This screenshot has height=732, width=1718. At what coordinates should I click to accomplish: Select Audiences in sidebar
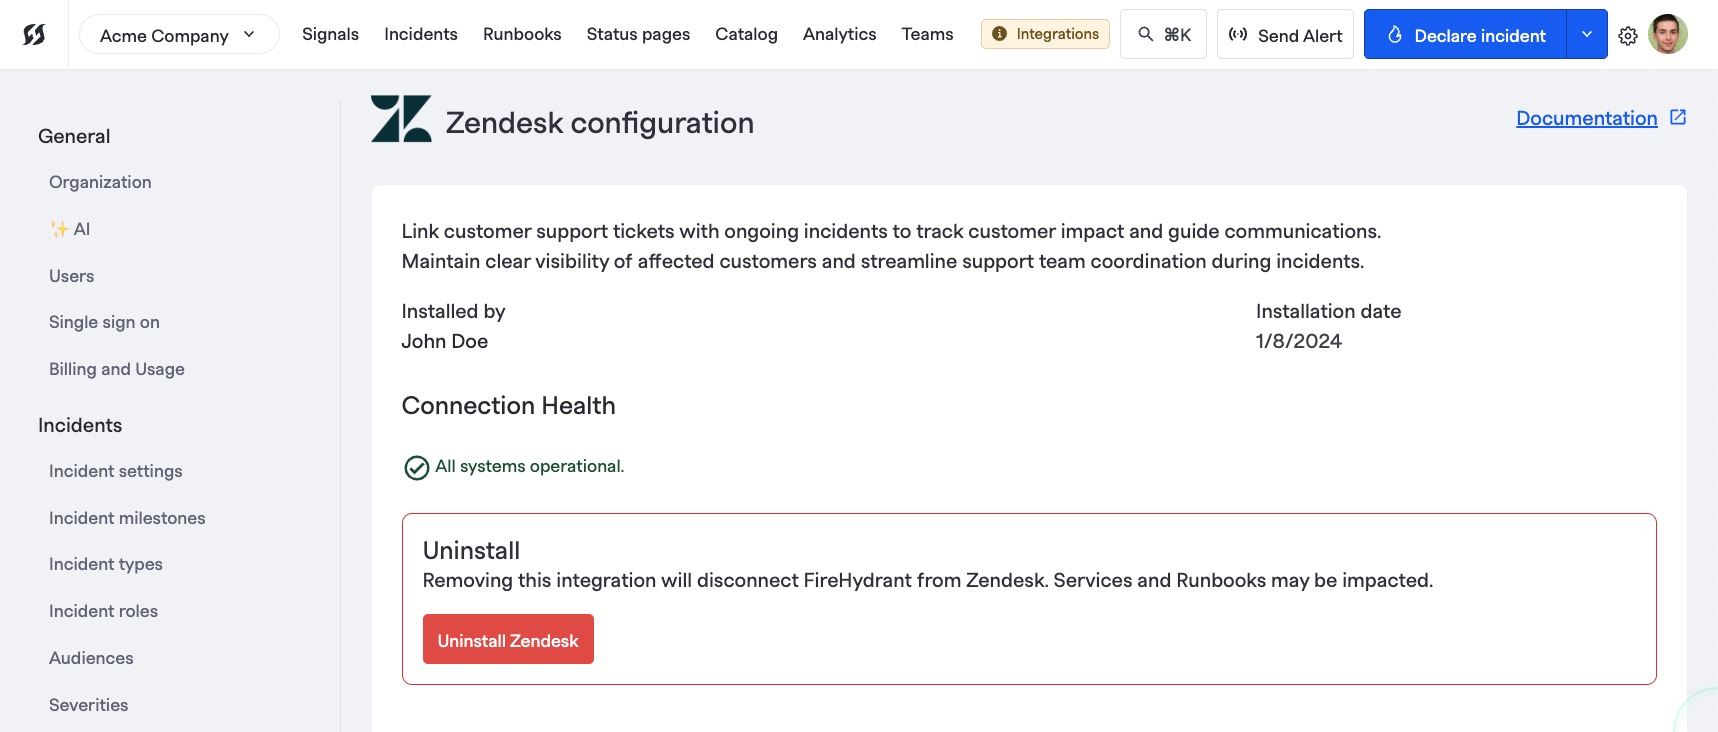click(91, 658)
